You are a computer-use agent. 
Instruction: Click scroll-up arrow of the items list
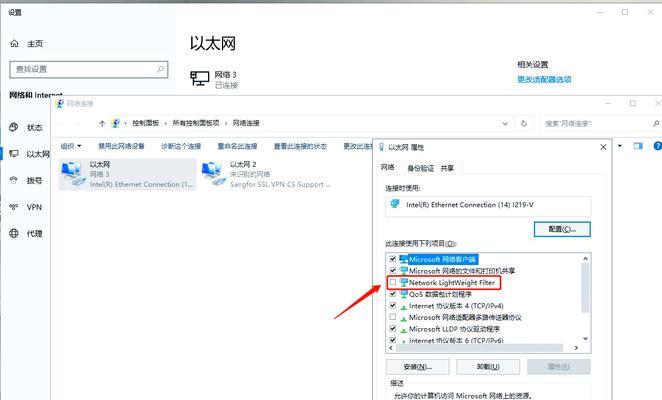(x=585, y=259)
